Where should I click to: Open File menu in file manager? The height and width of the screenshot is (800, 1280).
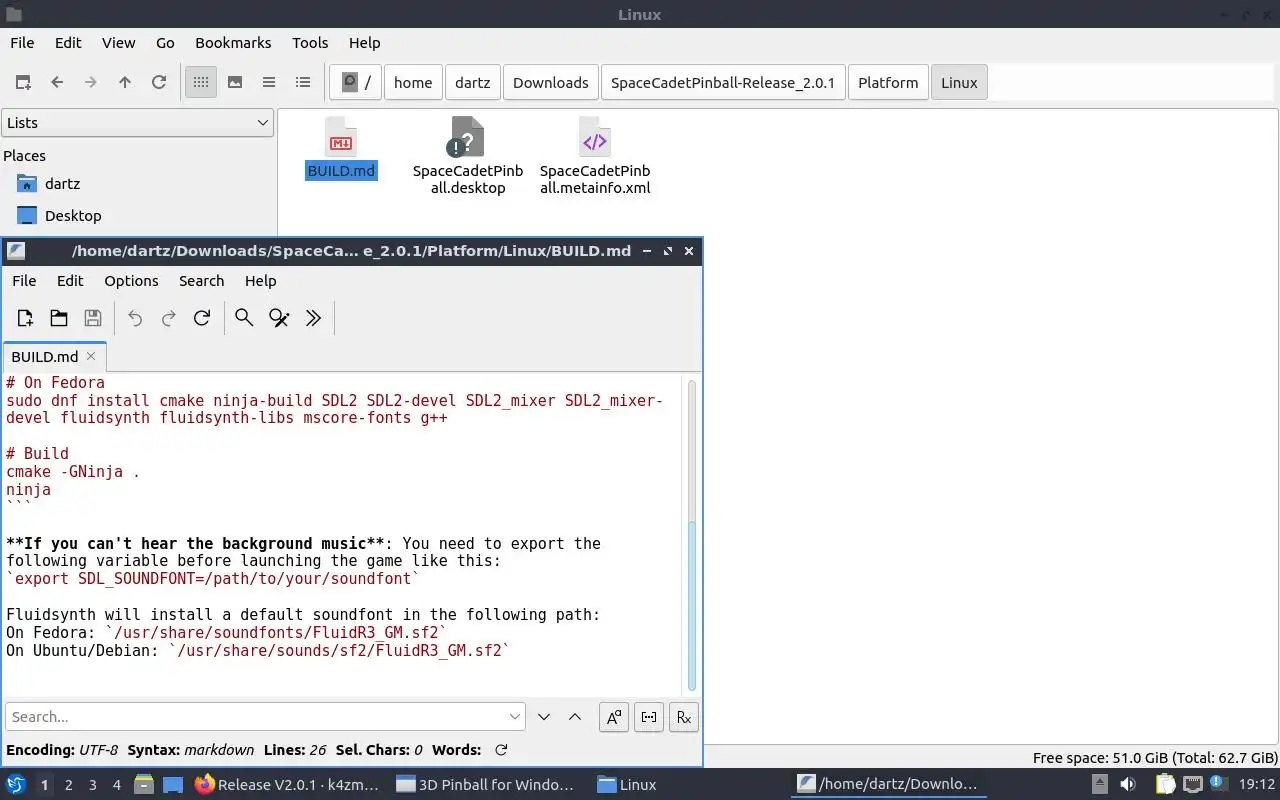pos(22,43)
